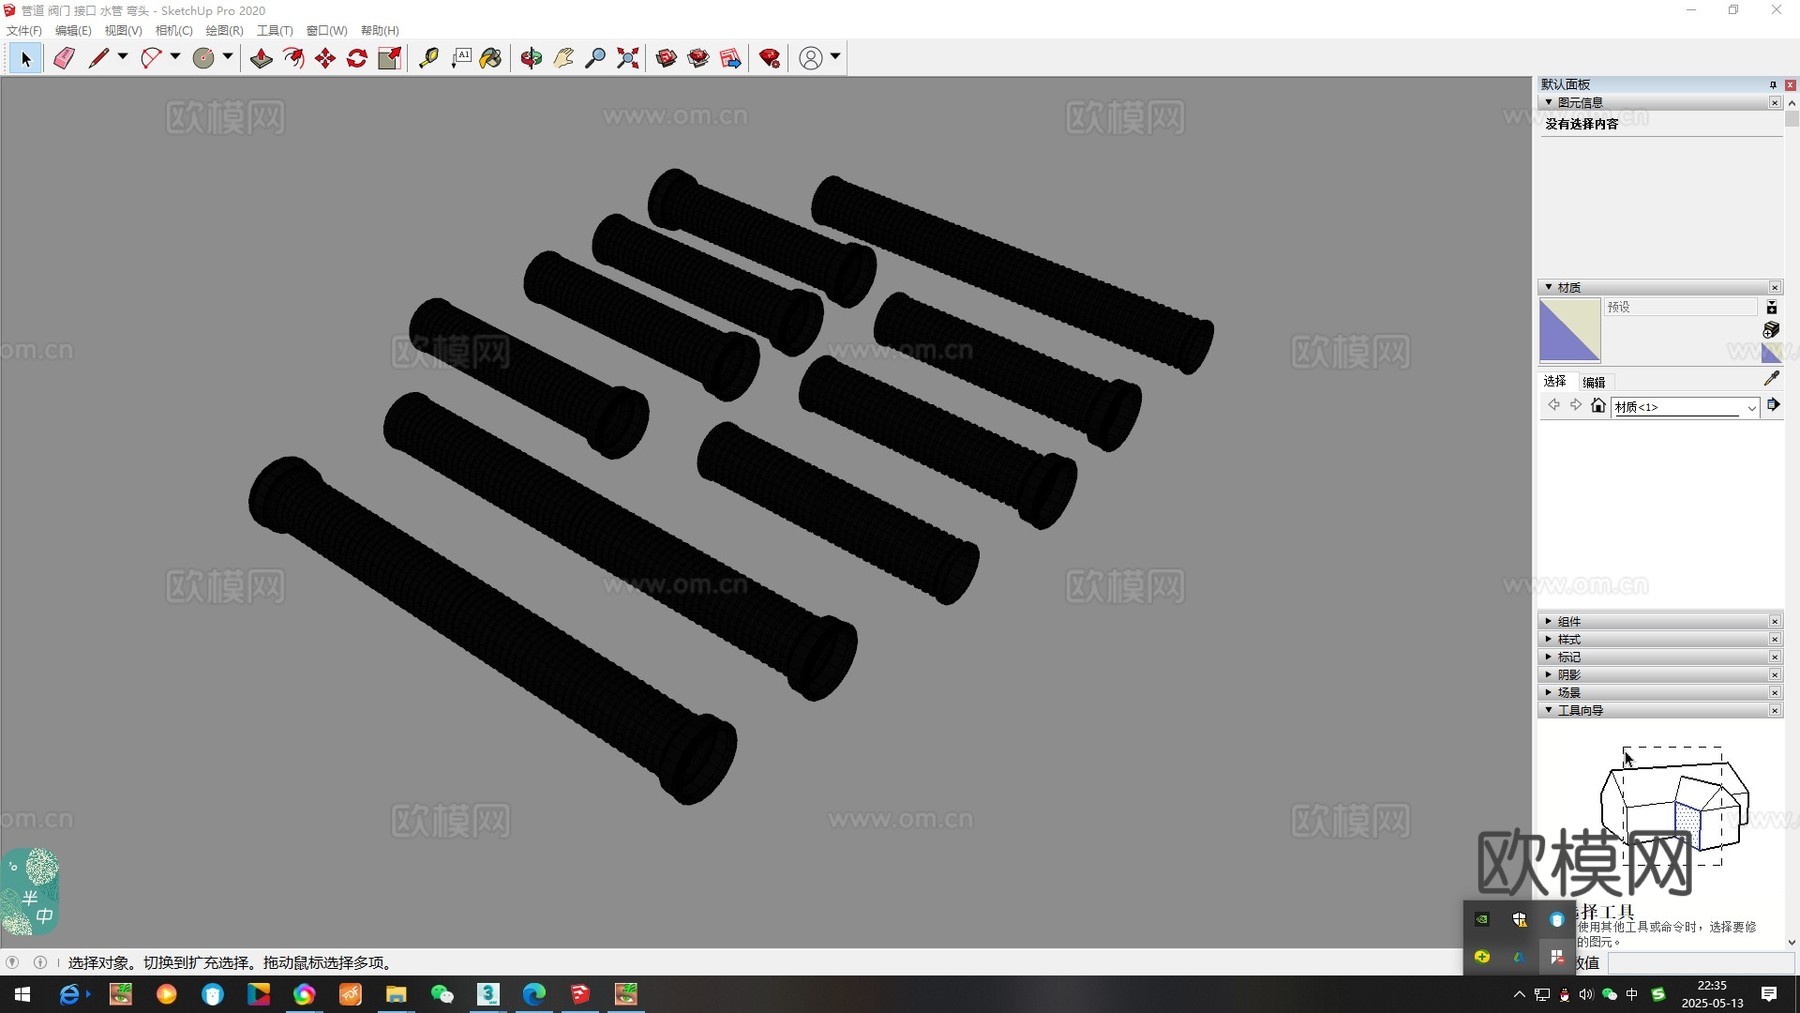Pick the Eraser tool

click(64, 59)
